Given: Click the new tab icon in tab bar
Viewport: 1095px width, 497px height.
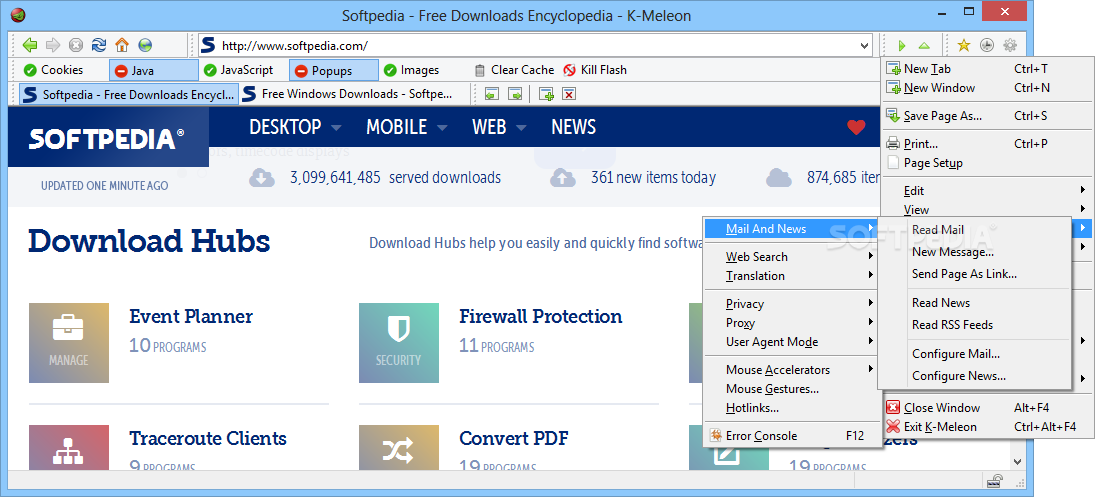Looking at the screenshot, I should click(x=546, y=94).
